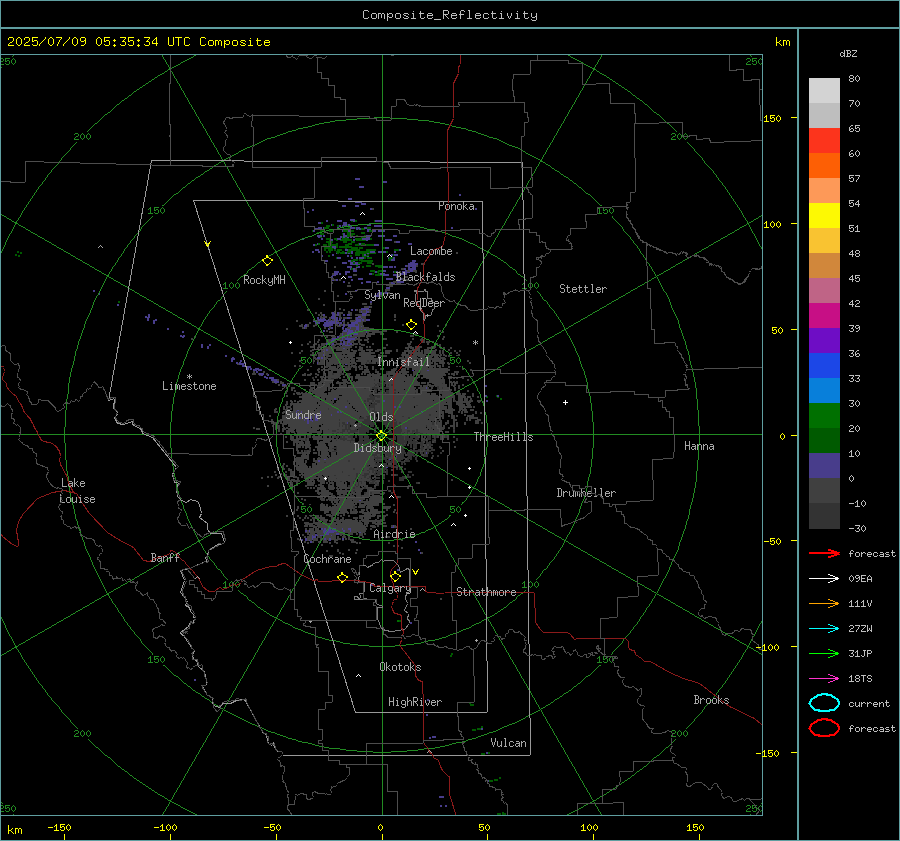Screen dimensions: 900x841
Task: Click the Blackfalds city label
Action: (425, 277)
